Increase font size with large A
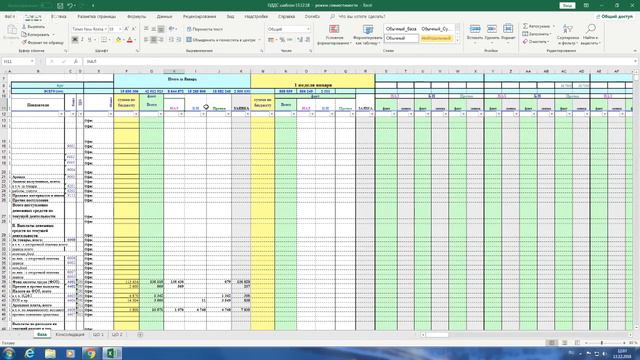The image size is (640, 360). [126, 29]
